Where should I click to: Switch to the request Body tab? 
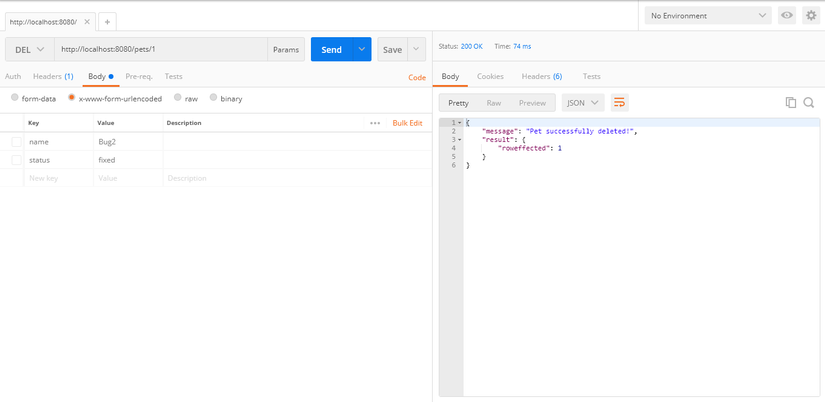click(100, 77)
